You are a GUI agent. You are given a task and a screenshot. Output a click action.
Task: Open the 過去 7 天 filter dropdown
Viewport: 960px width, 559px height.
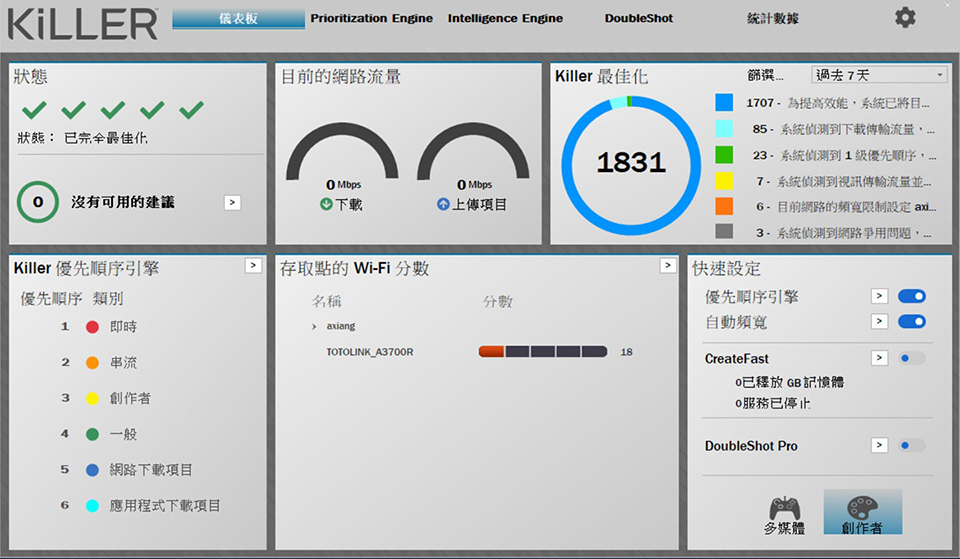click(879, 75)
